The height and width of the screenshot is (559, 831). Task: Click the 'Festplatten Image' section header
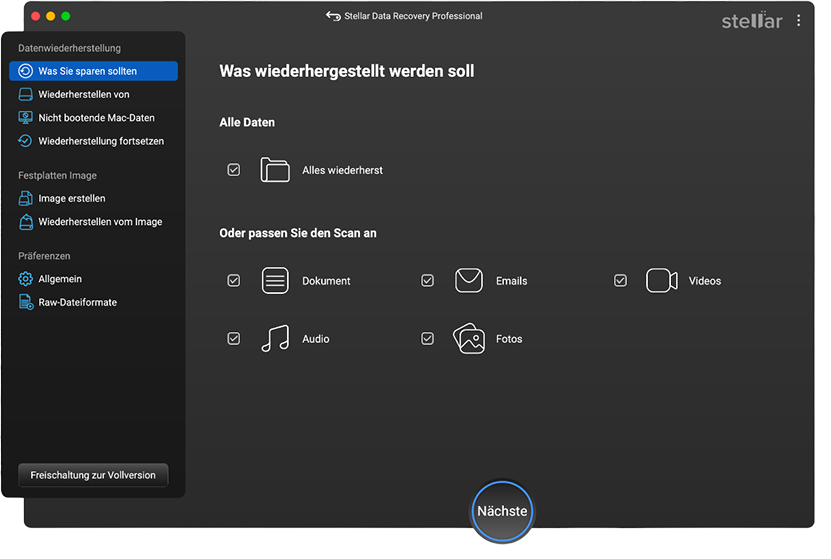pyautogui.click(x=57, y=175)
